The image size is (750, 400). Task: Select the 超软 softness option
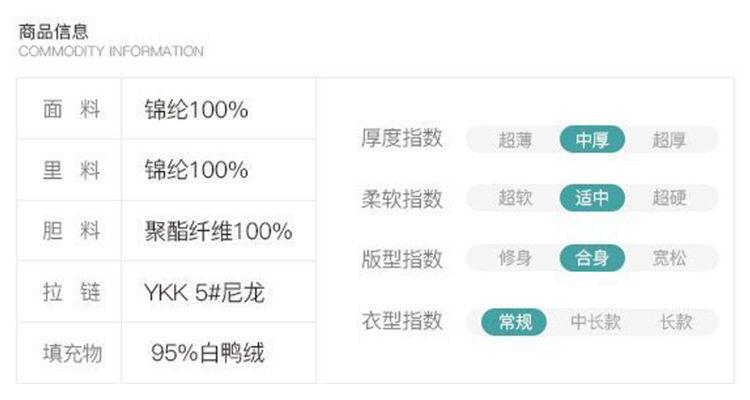[x=515, y=198]
